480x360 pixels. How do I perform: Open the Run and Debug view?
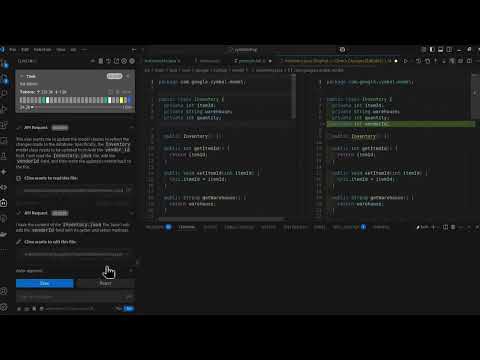[x=4, y=109]
